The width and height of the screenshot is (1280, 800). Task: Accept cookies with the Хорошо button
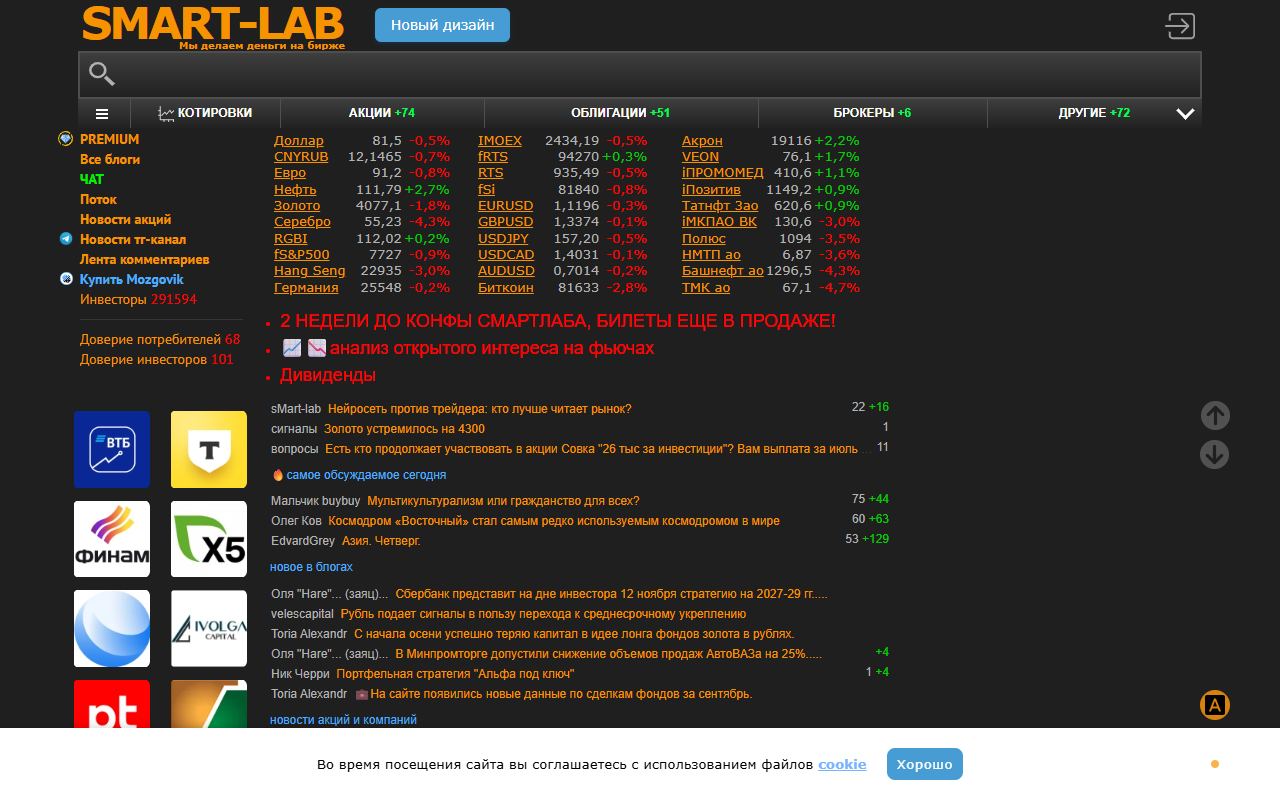(925, 764)
